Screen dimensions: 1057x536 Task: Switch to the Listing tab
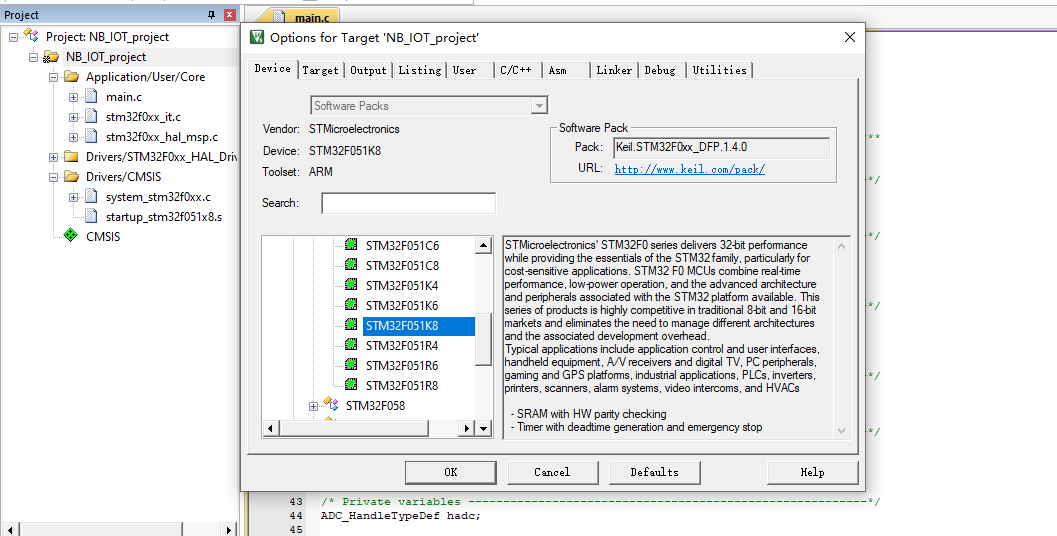tap(419, 70)
